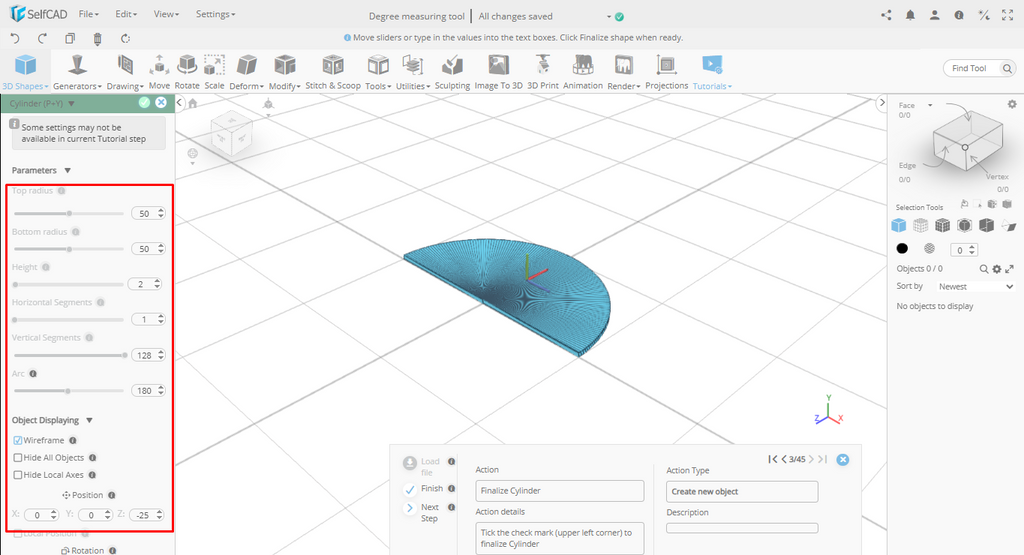Image resolution: width=1024 pixels, height=555 pixels.
Task: Open the project name dropdown arrow
Action: 609,17
